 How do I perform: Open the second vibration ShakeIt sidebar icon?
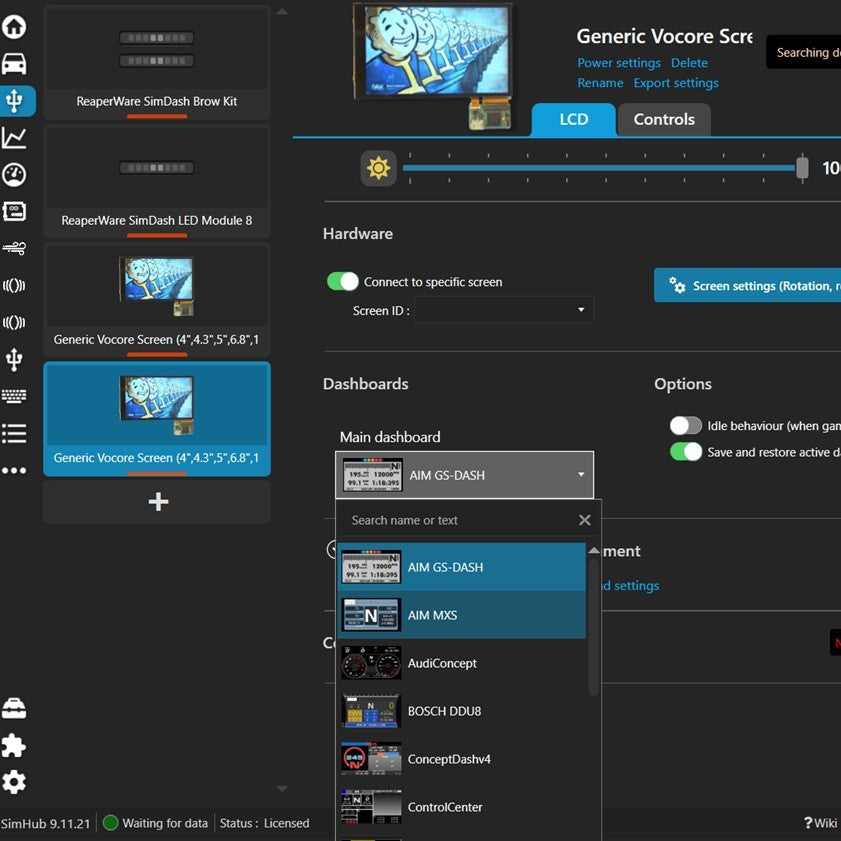[x=14, y=322]
